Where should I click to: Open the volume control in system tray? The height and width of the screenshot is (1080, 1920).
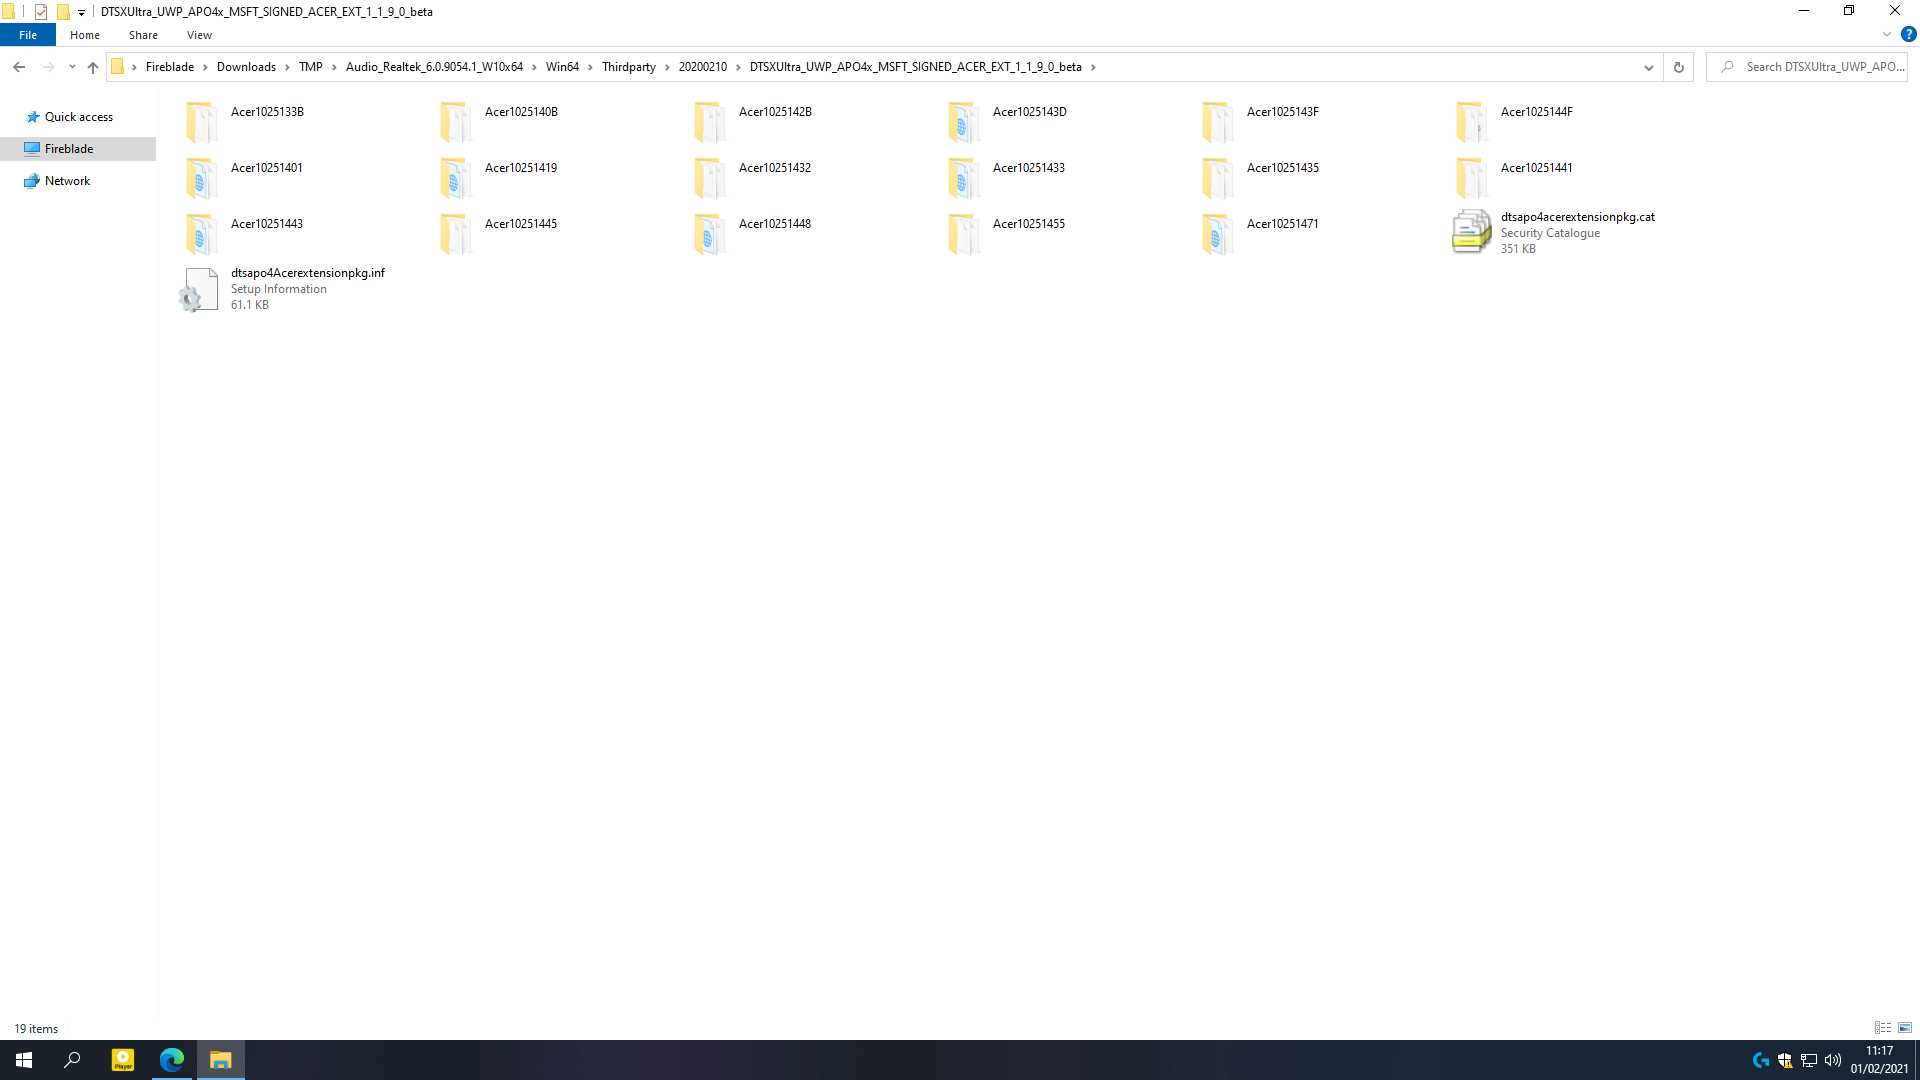coord(1833,1060)
